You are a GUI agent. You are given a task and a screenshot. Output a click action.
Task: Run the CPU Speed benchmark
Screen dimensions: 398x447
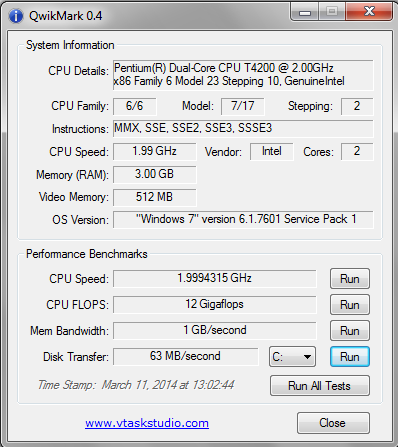click(x=350, y=279)
